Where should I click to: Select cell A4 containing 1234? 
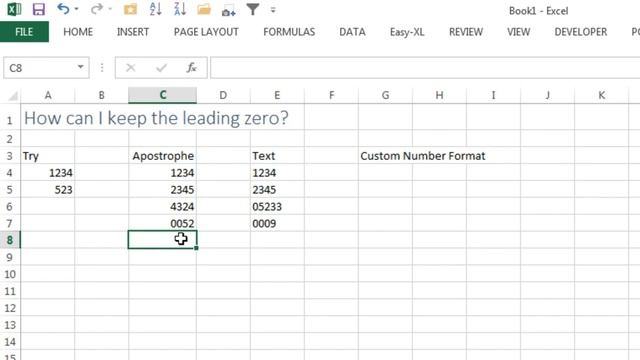48,173
